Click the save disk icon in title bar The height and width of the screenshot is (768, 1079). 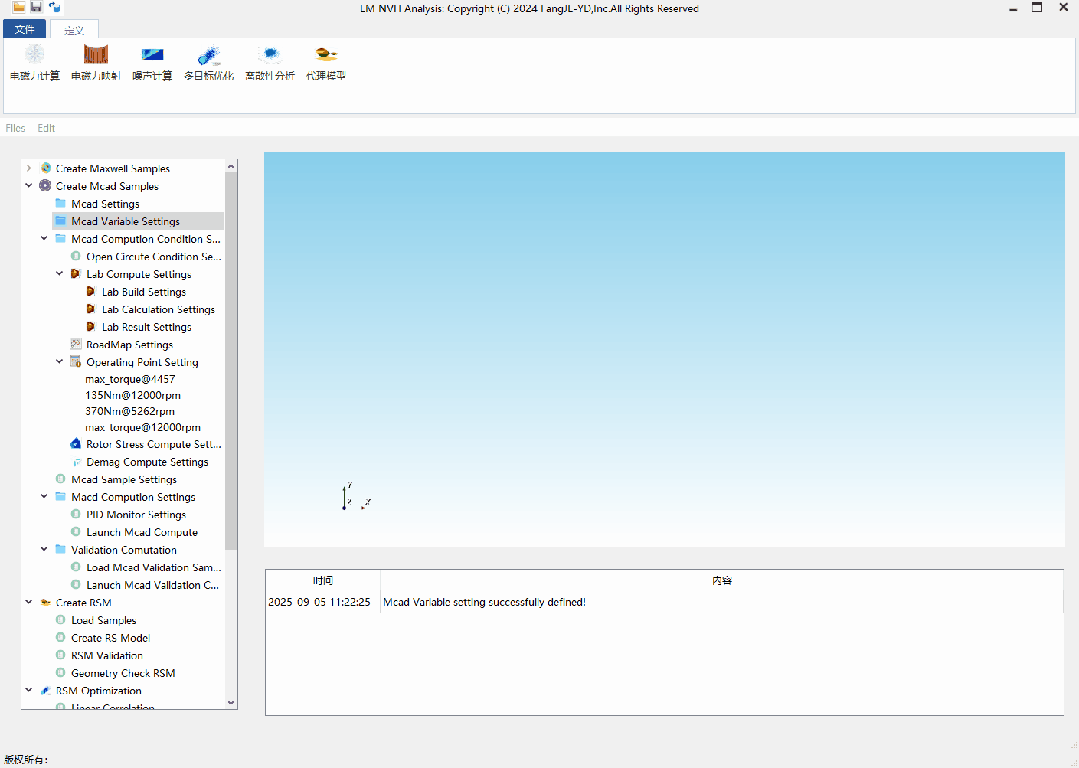[x=36, y=7]
